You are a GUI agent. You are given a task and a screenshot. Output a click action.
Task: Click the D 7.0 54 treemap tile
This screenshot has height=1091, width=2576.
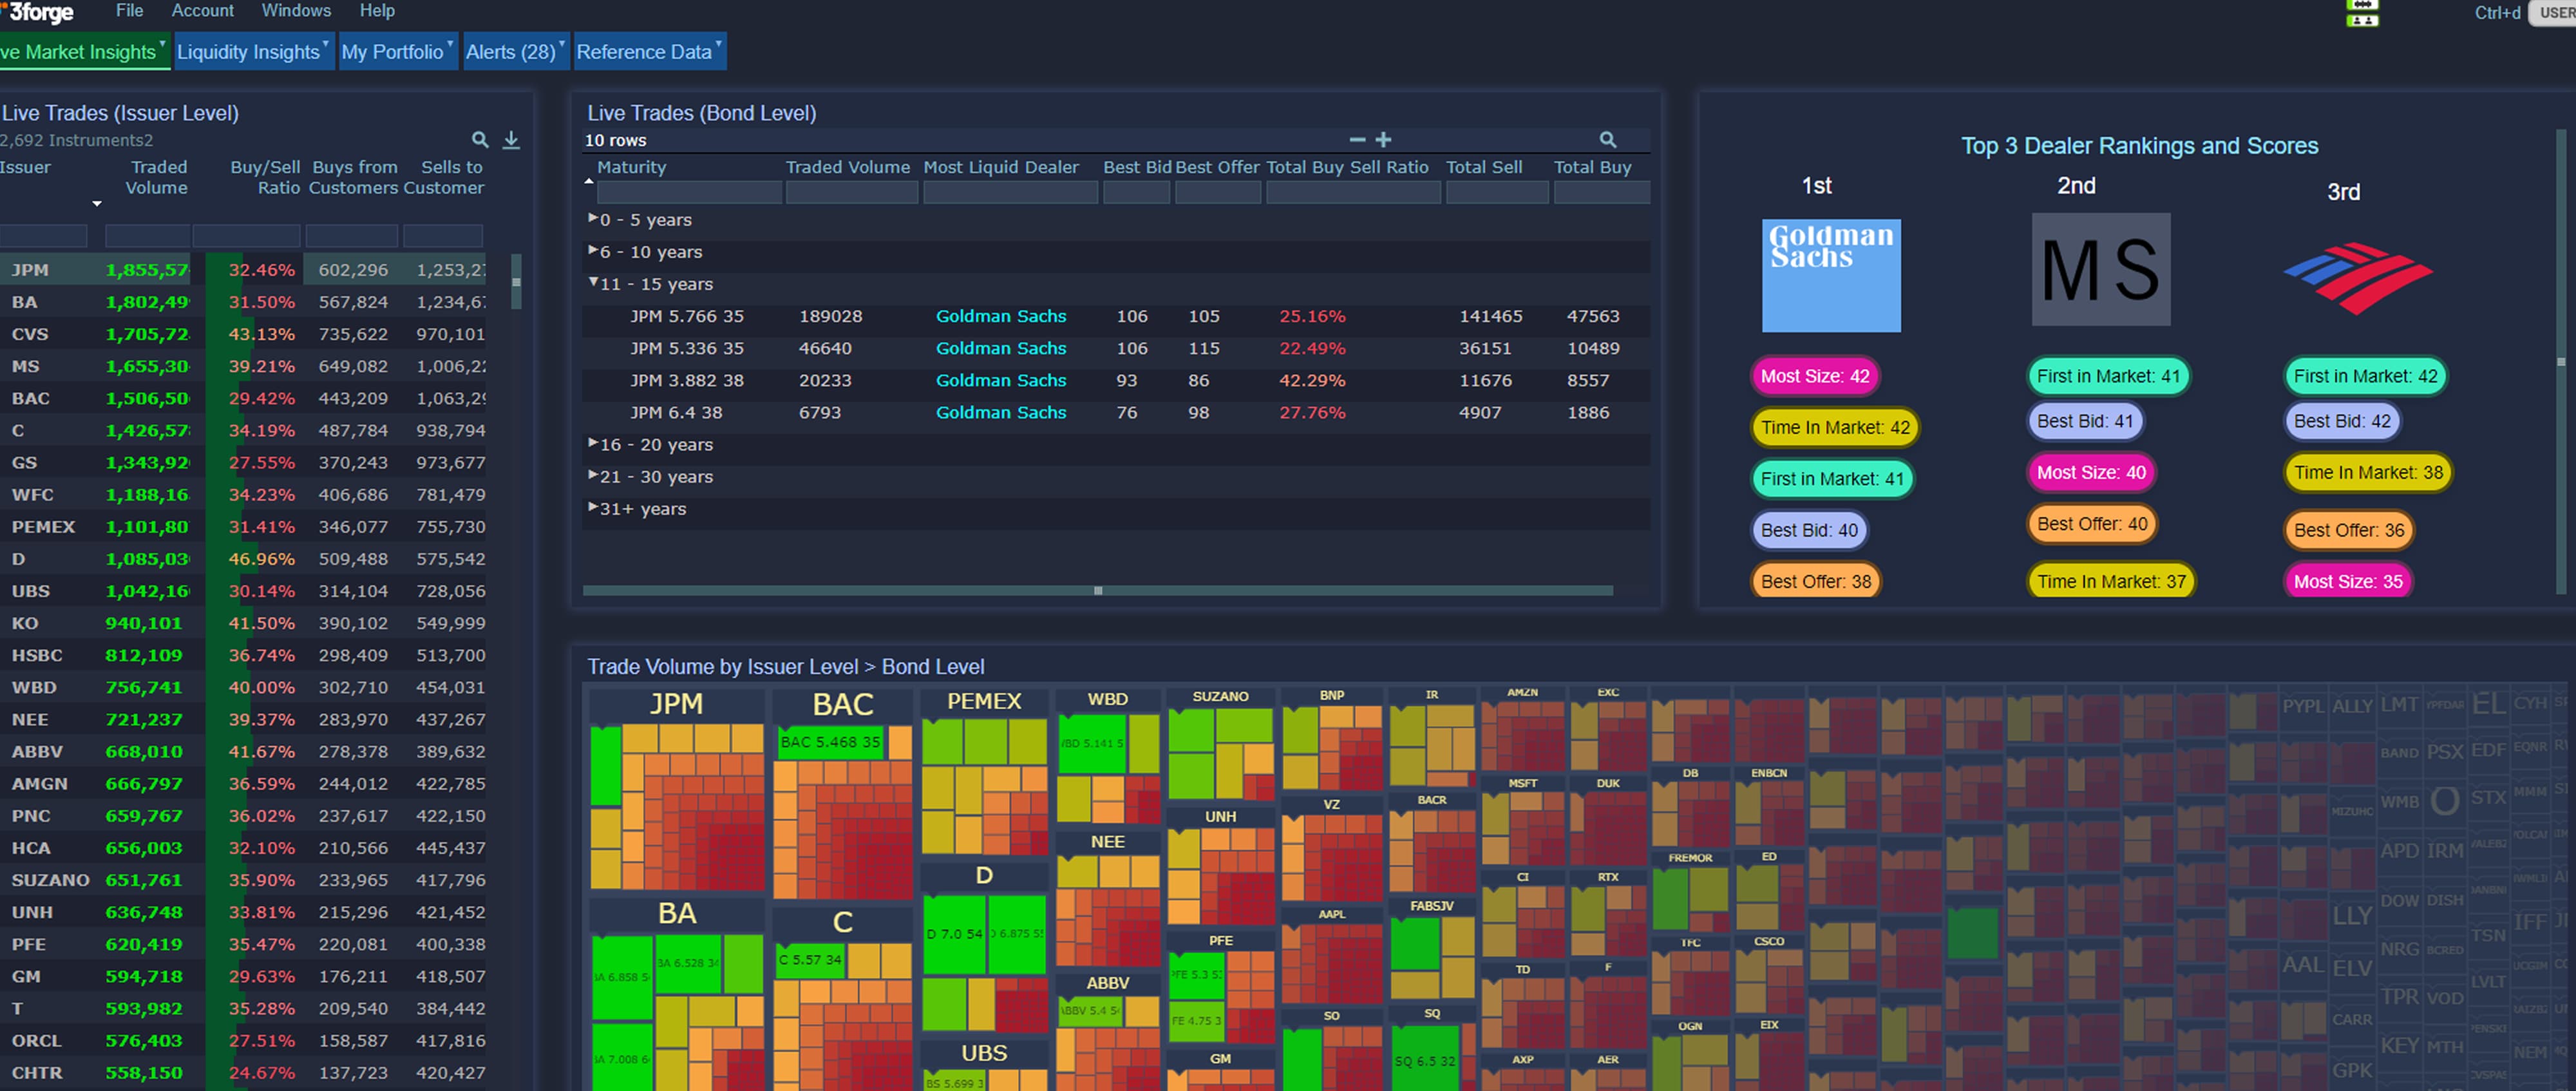pyautogui.click(x=953, y=934)
